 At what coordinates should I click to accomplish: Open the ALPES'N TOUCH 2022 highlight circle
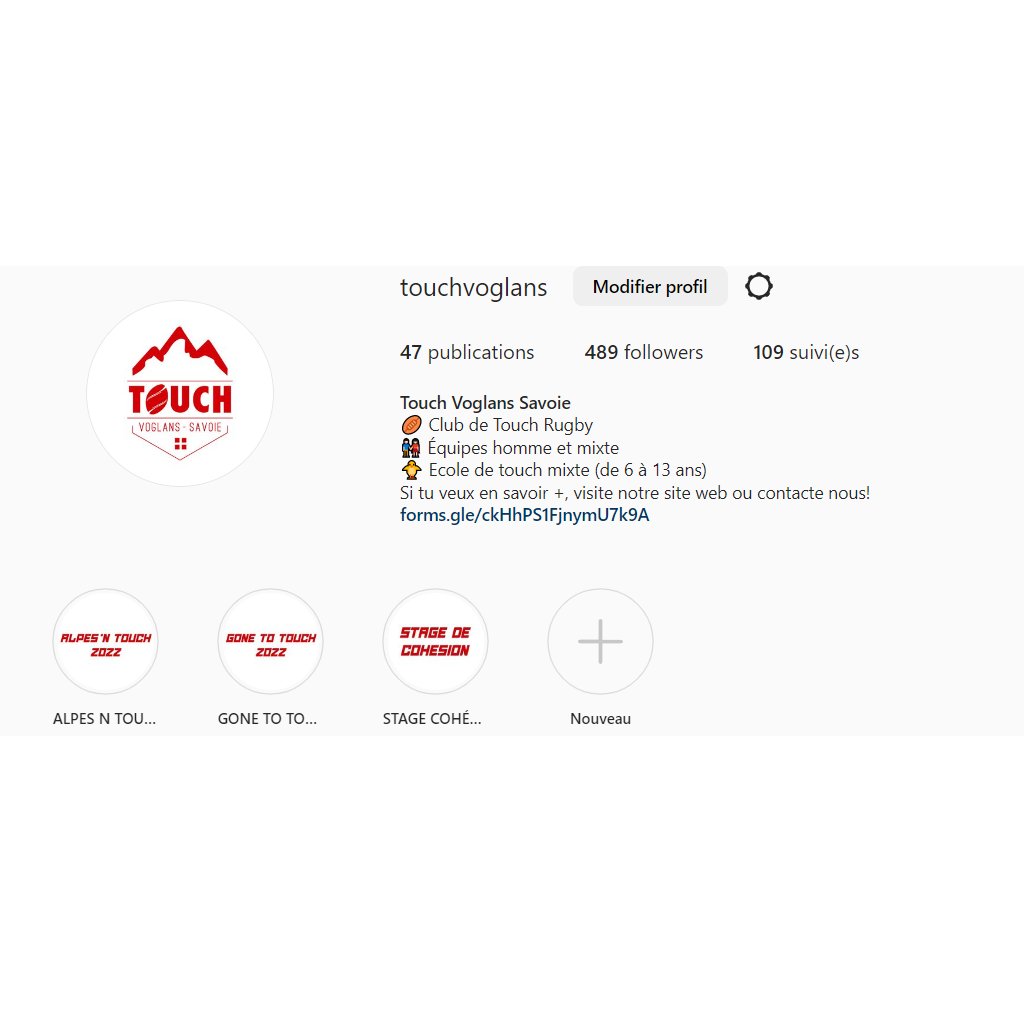point(105,641)
